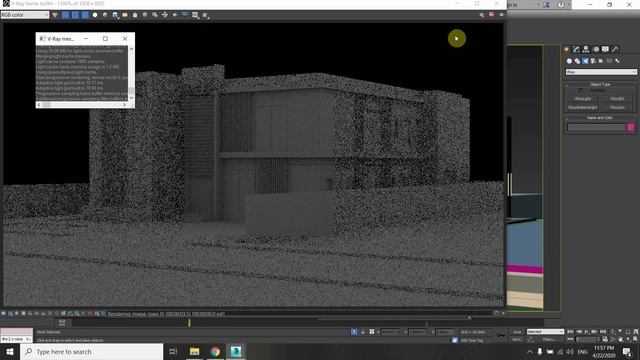640x360 pixels.
Task: Open the Selected key filter dropdown
Action: pyautogui.click(x=545, y=332)
